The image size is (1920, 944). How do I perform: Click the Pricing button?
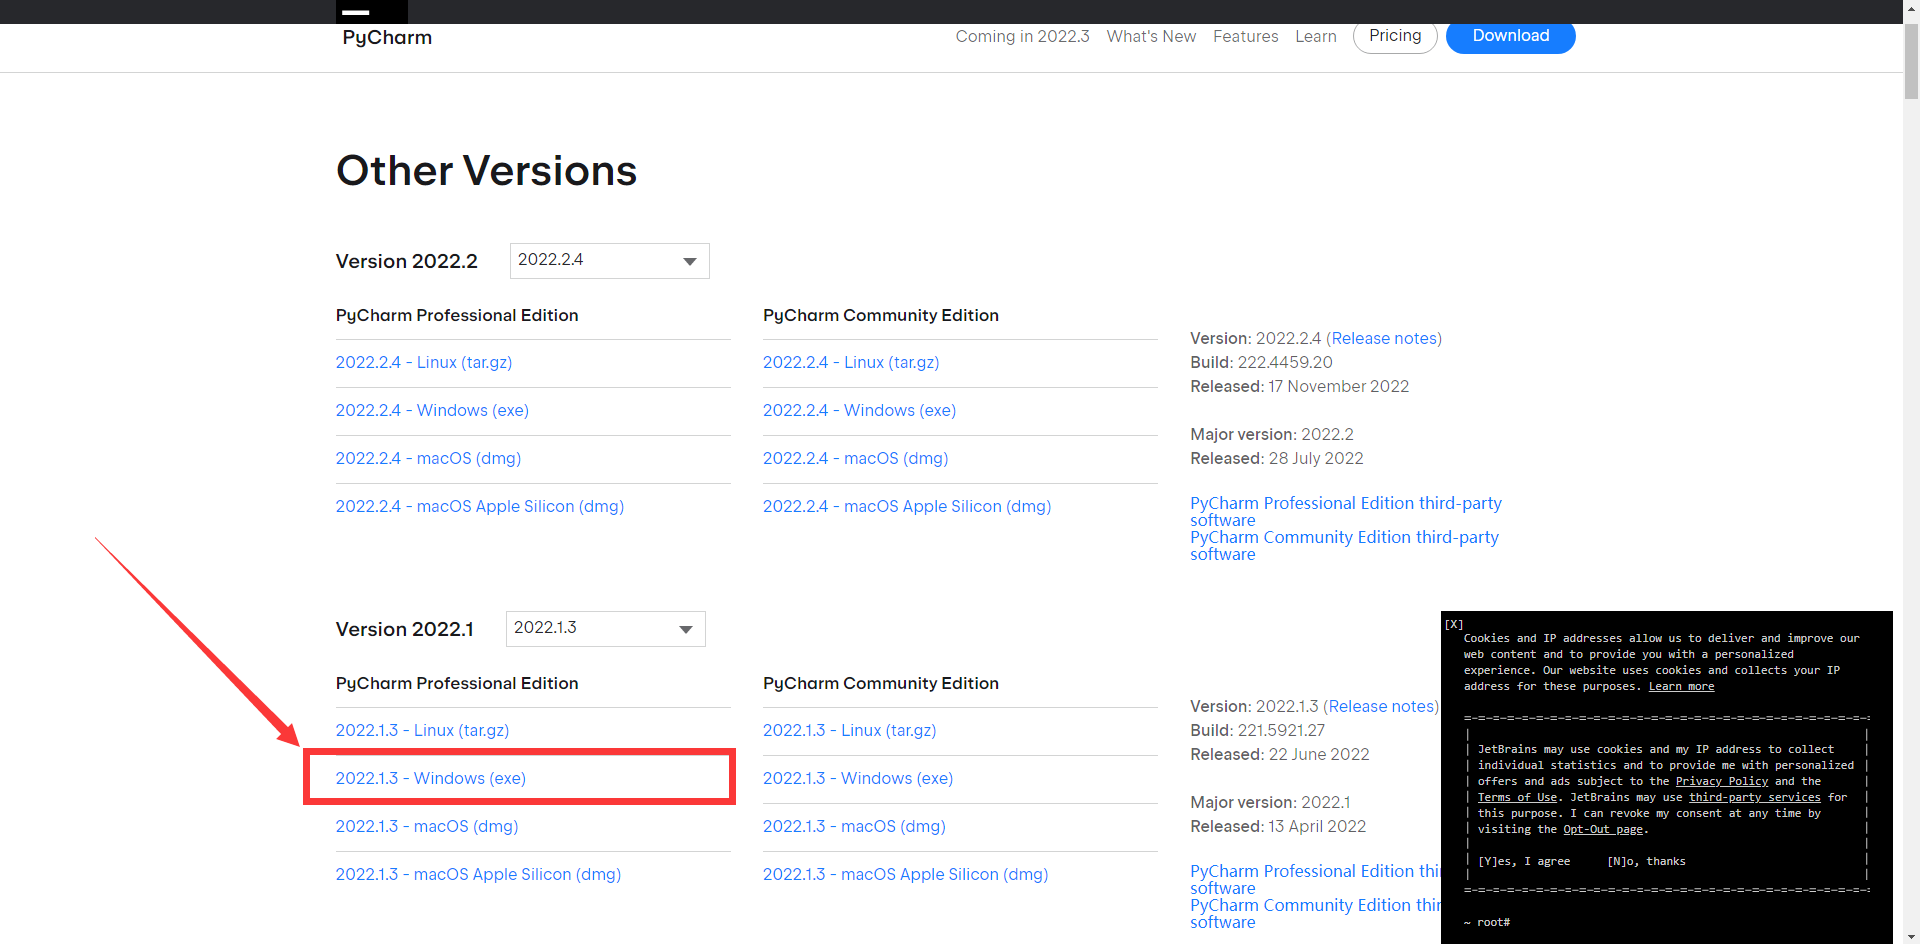[1395, 36]
